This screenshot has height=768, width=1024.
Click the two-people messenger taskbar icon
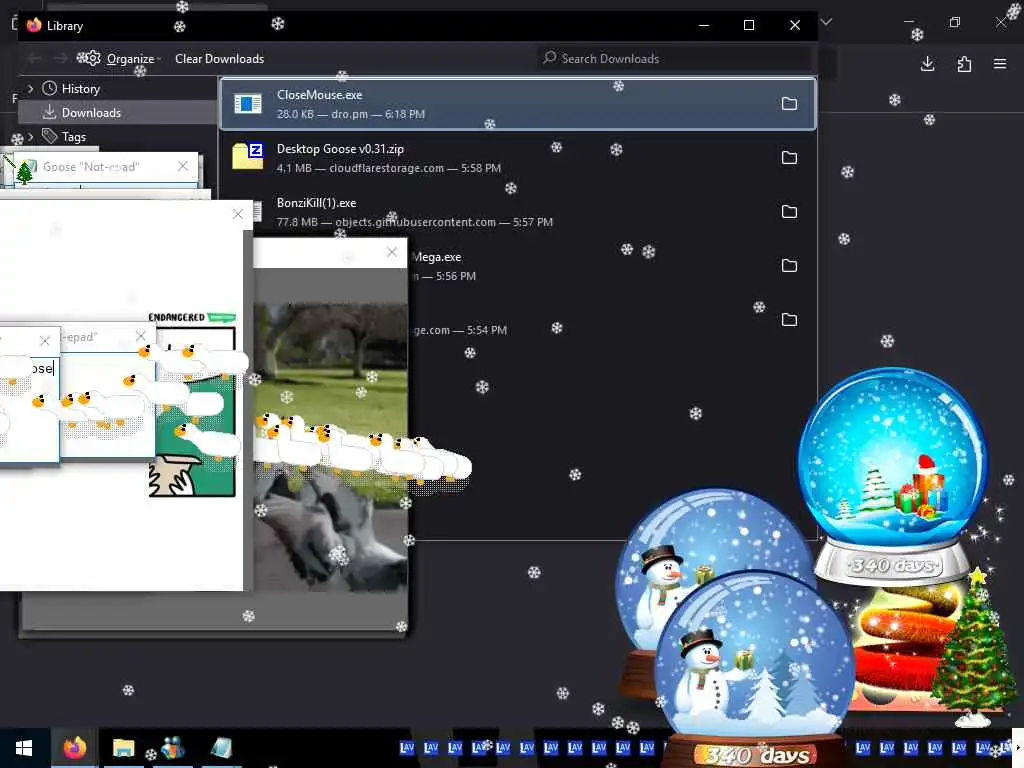point(173,748)
